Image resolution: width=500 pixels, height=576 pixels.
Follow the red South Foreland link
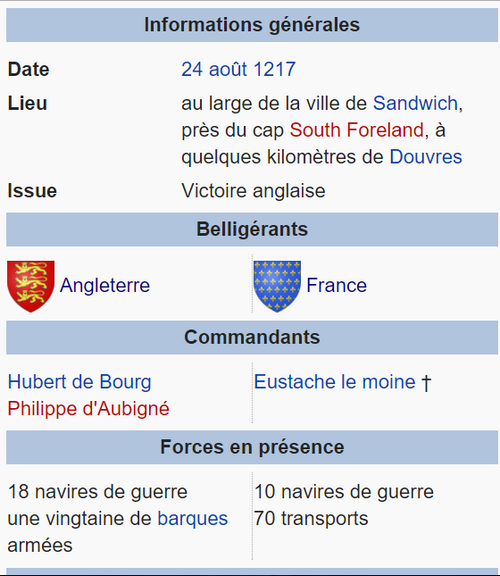coord(357,130)
